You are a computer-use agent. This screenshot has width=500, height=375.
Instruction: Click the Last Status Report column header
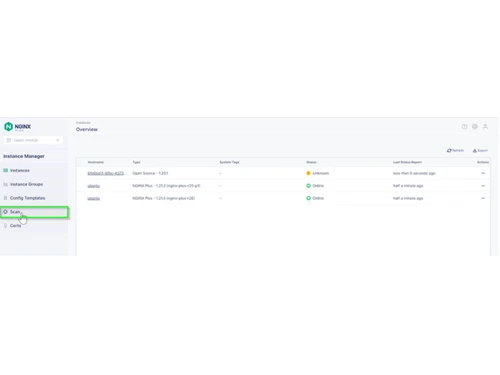click(x=407, y=162)
